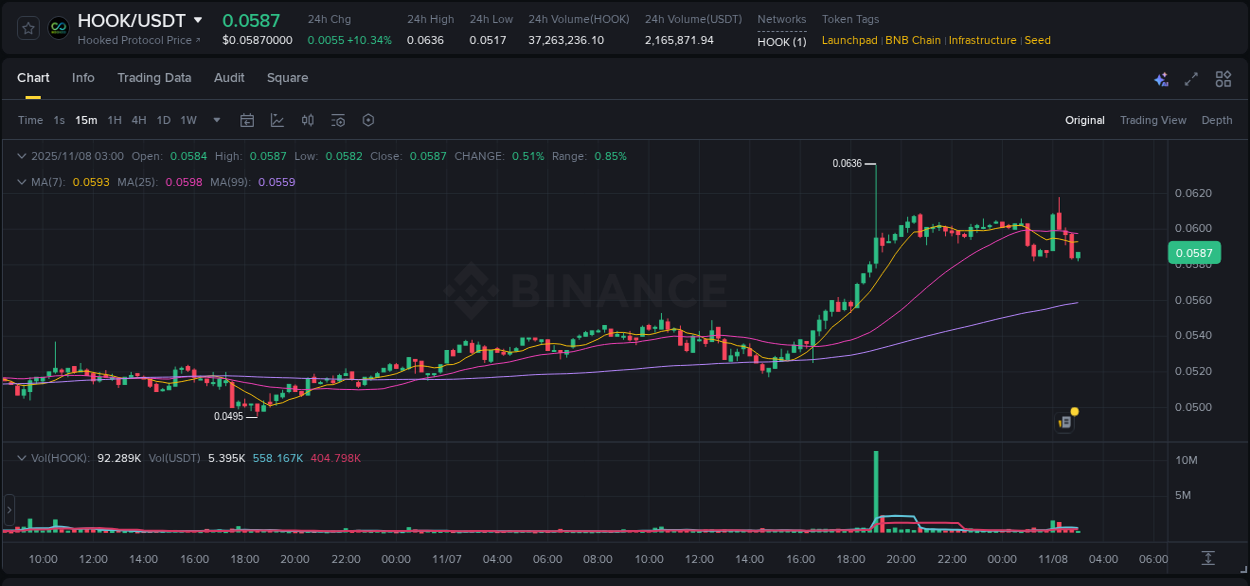Open the BNB Chain tag link
Viewport: 1250px width, 586px height.
coord(913,40)
